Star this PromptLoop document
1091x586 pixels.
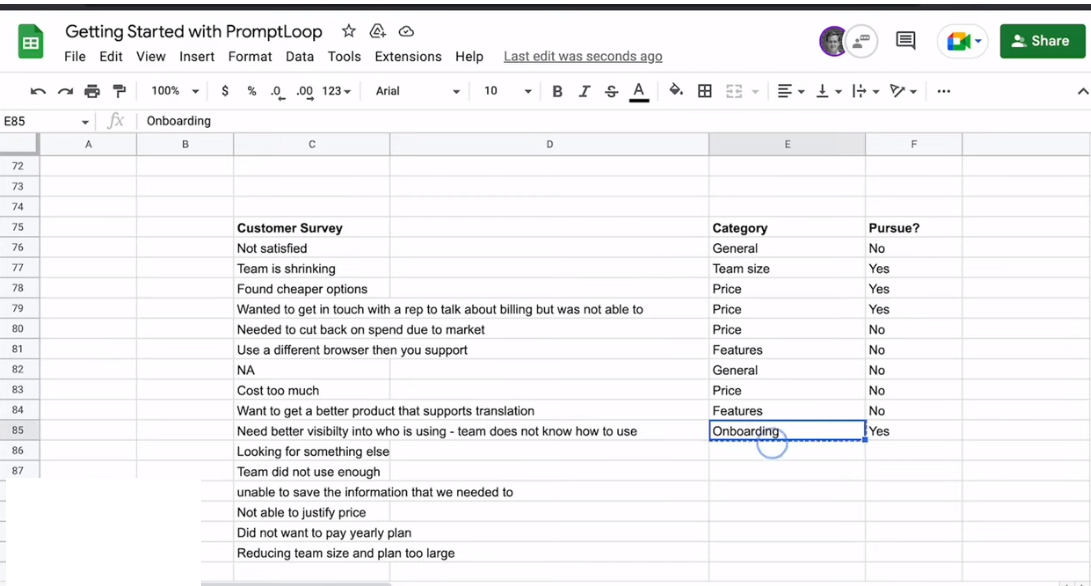point(349,32)
